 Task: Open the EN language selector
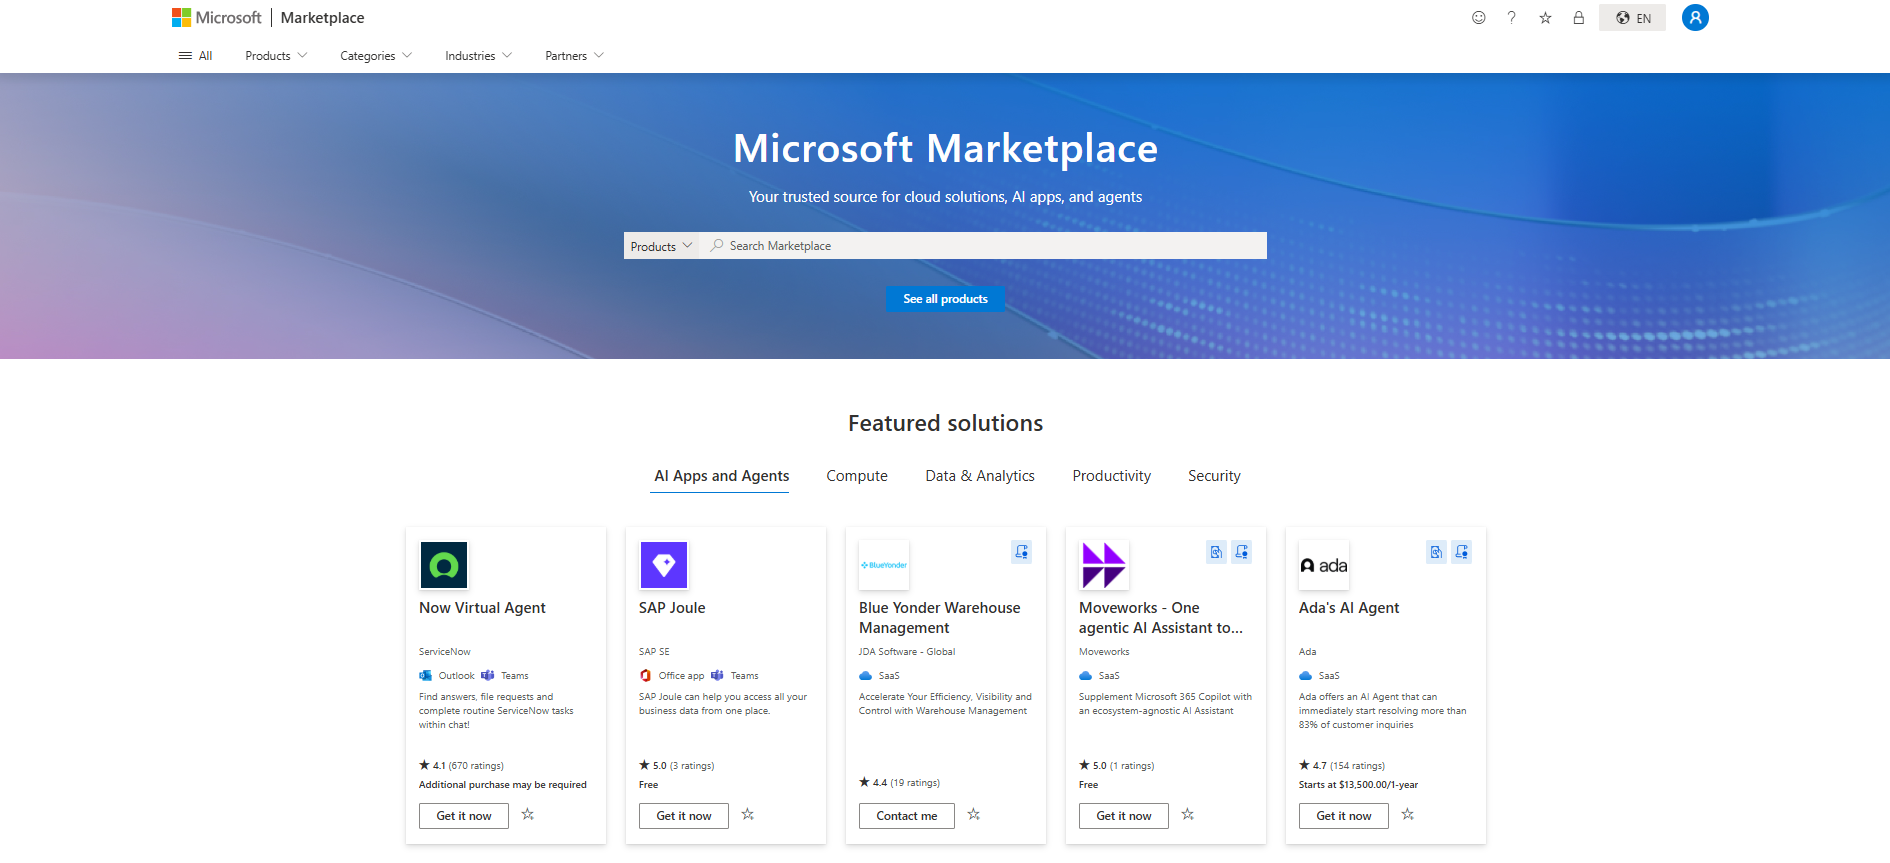(x=1632, y=18)
